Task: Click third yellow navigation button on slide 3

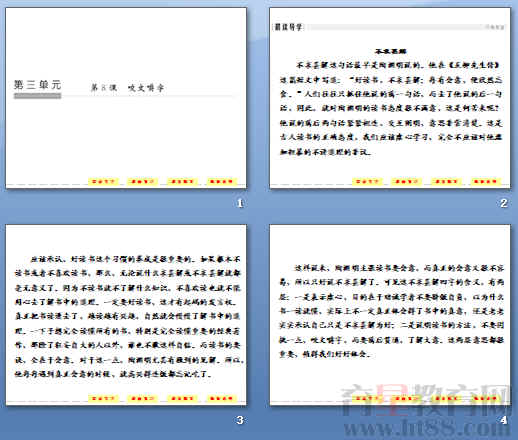Action: coord(182,398)
